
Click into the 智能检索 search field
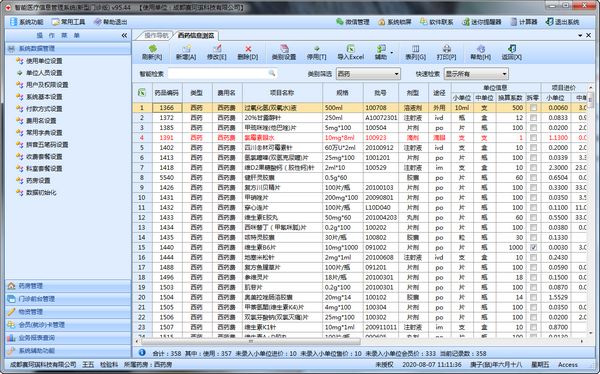click(218, 73)
